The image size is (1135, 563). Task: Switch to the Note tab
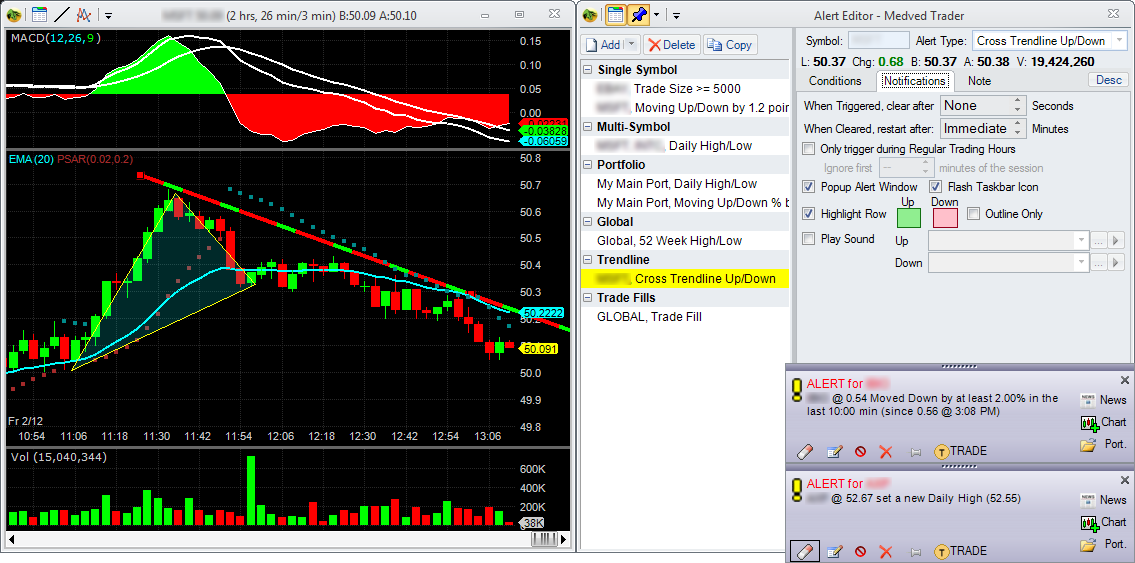coord(979,81)
